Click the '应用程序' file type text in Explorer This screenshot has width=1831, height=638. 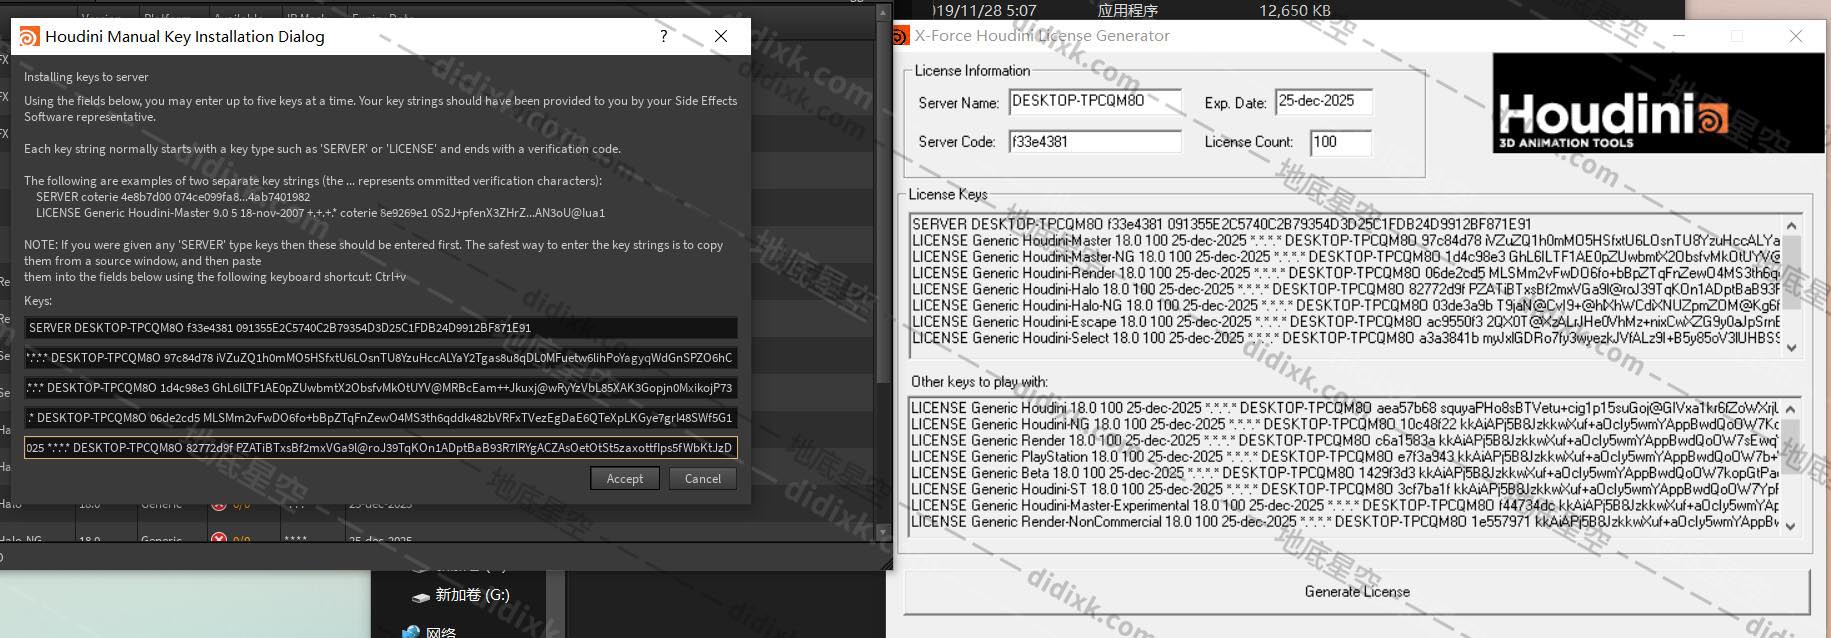[1127, 11]
